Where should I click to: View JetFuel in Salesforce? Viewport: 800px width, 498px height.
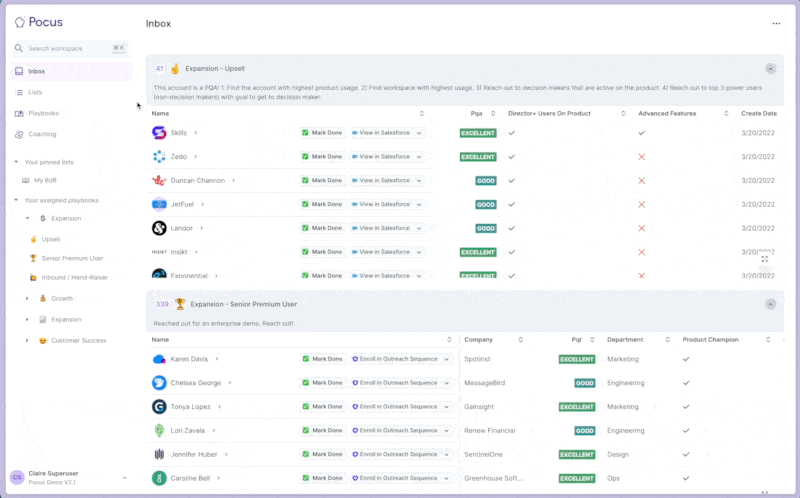click(x=382, y=204)
